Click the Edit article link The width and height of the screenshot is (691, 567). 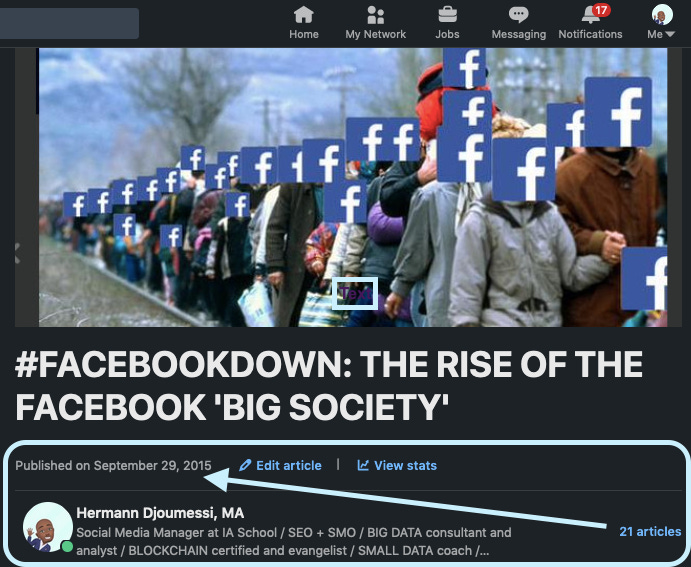[289, 466]
